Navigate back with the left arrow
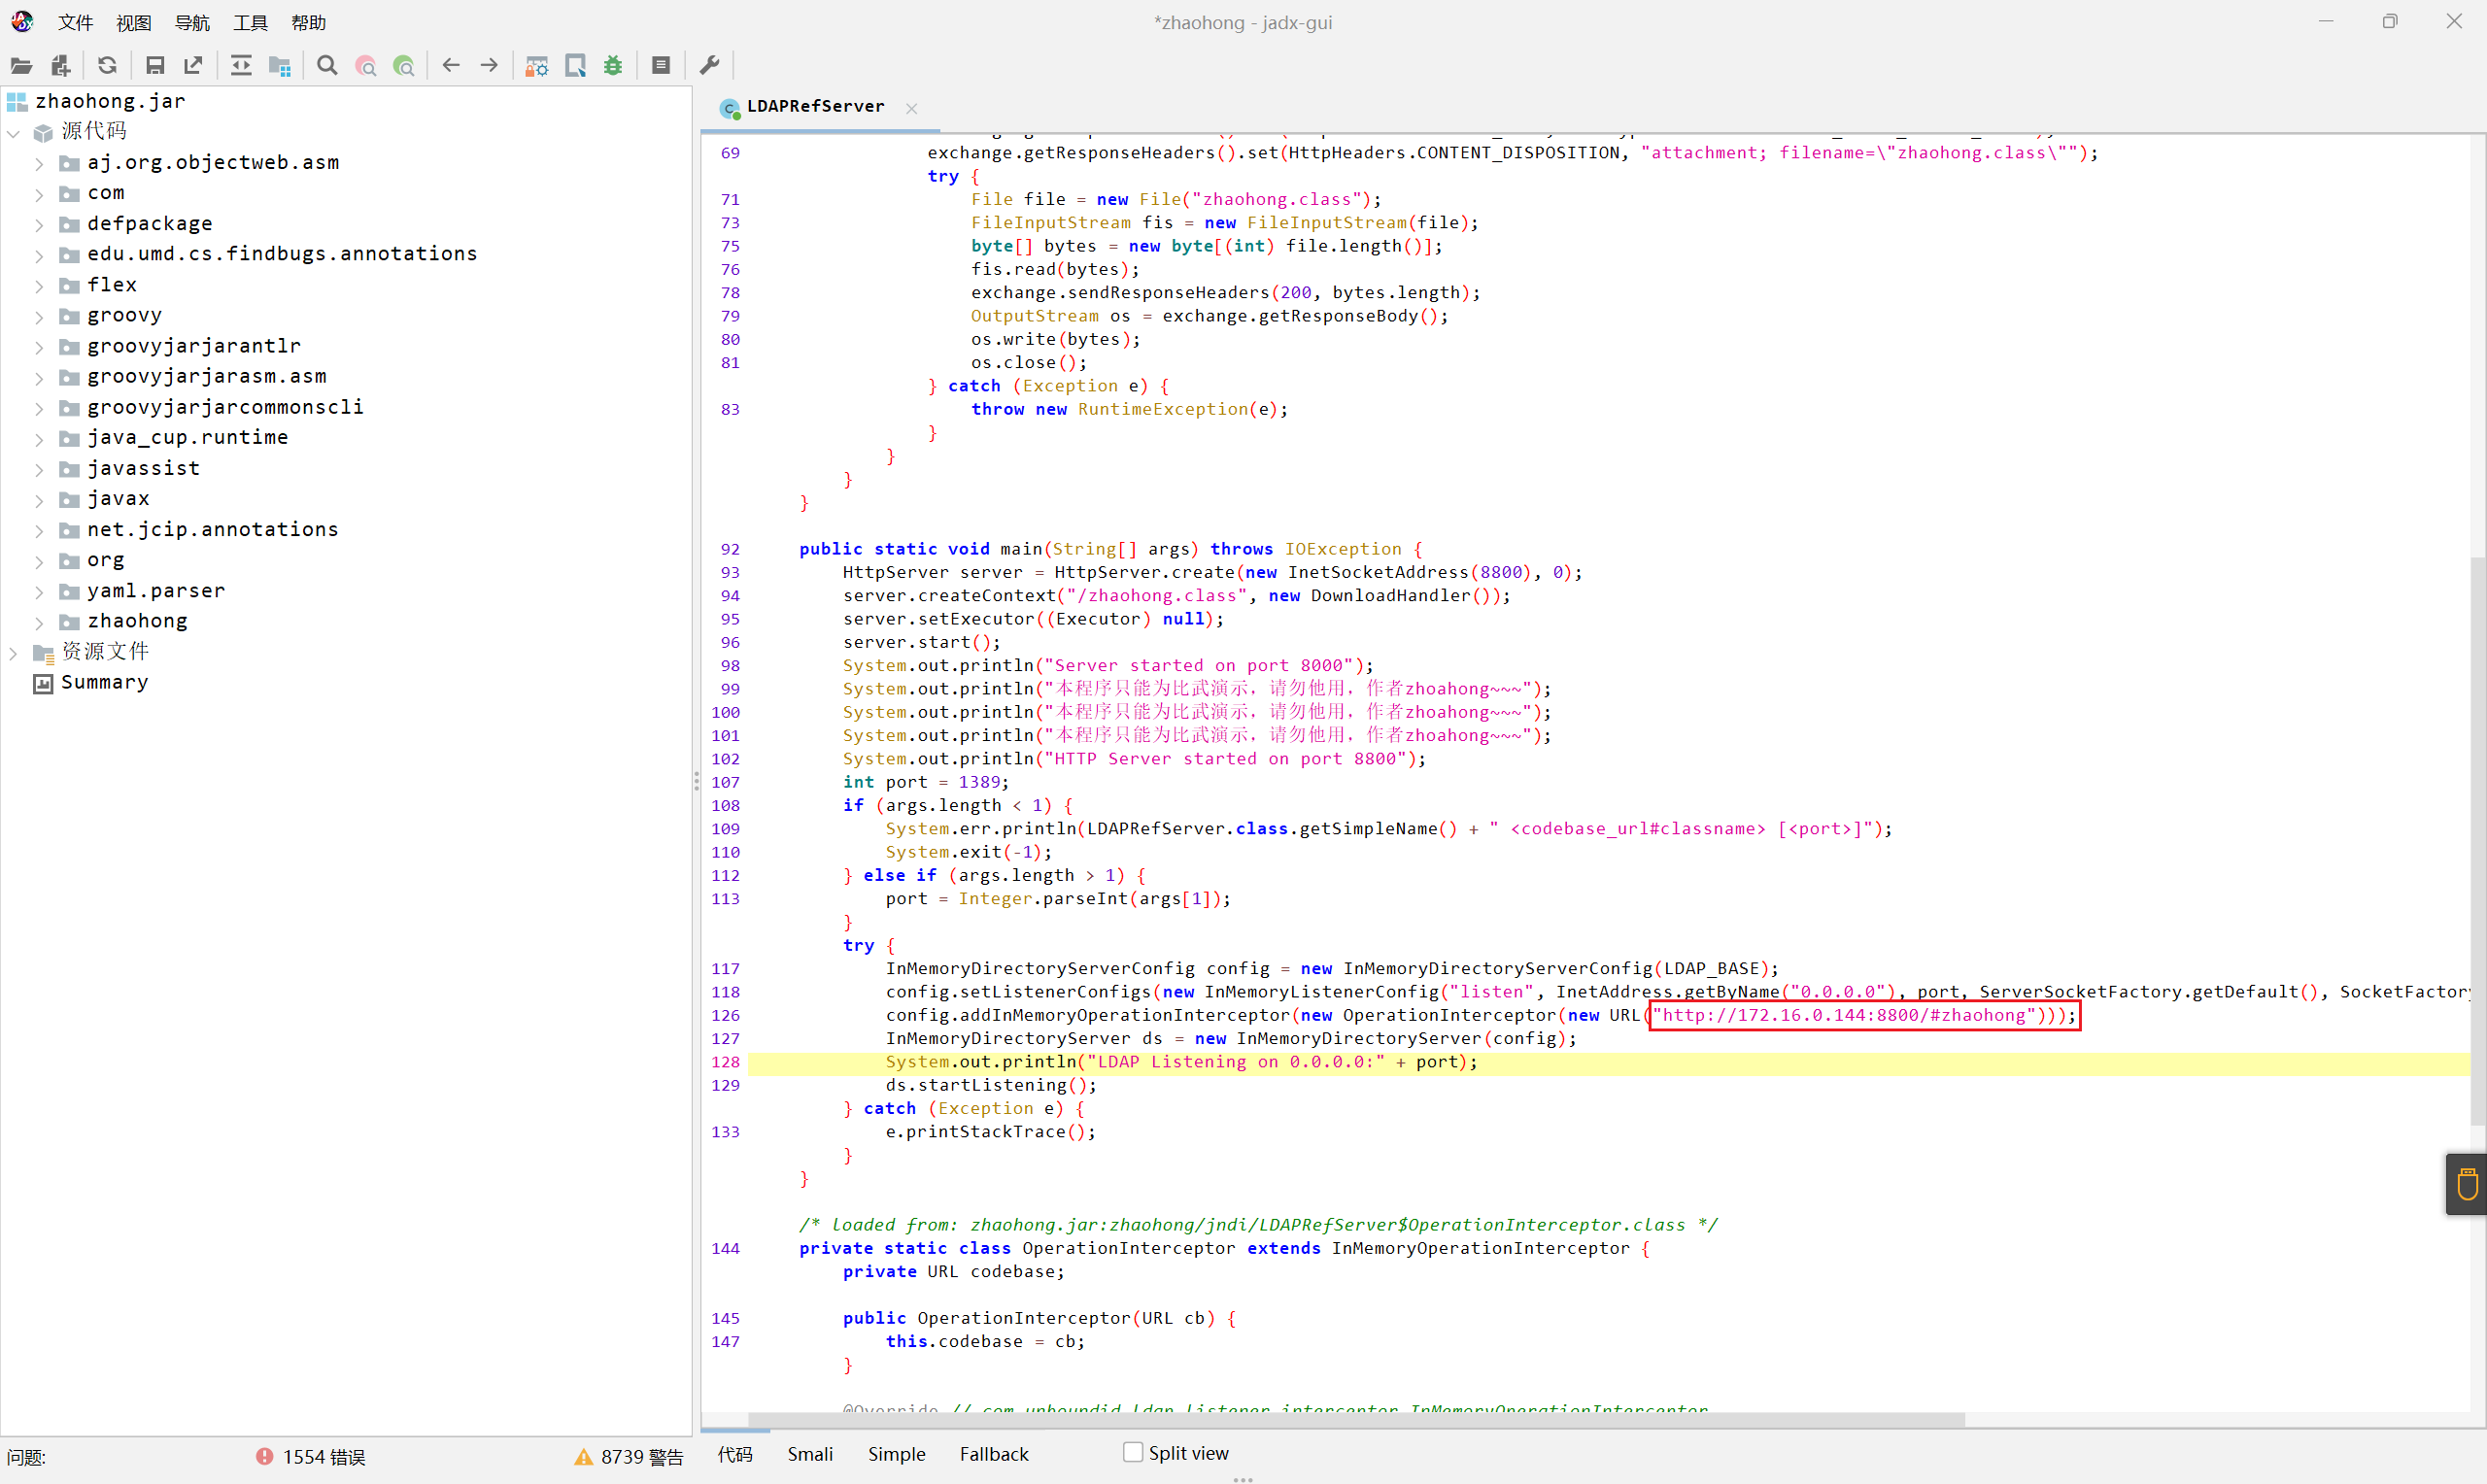 pos(451,66)
